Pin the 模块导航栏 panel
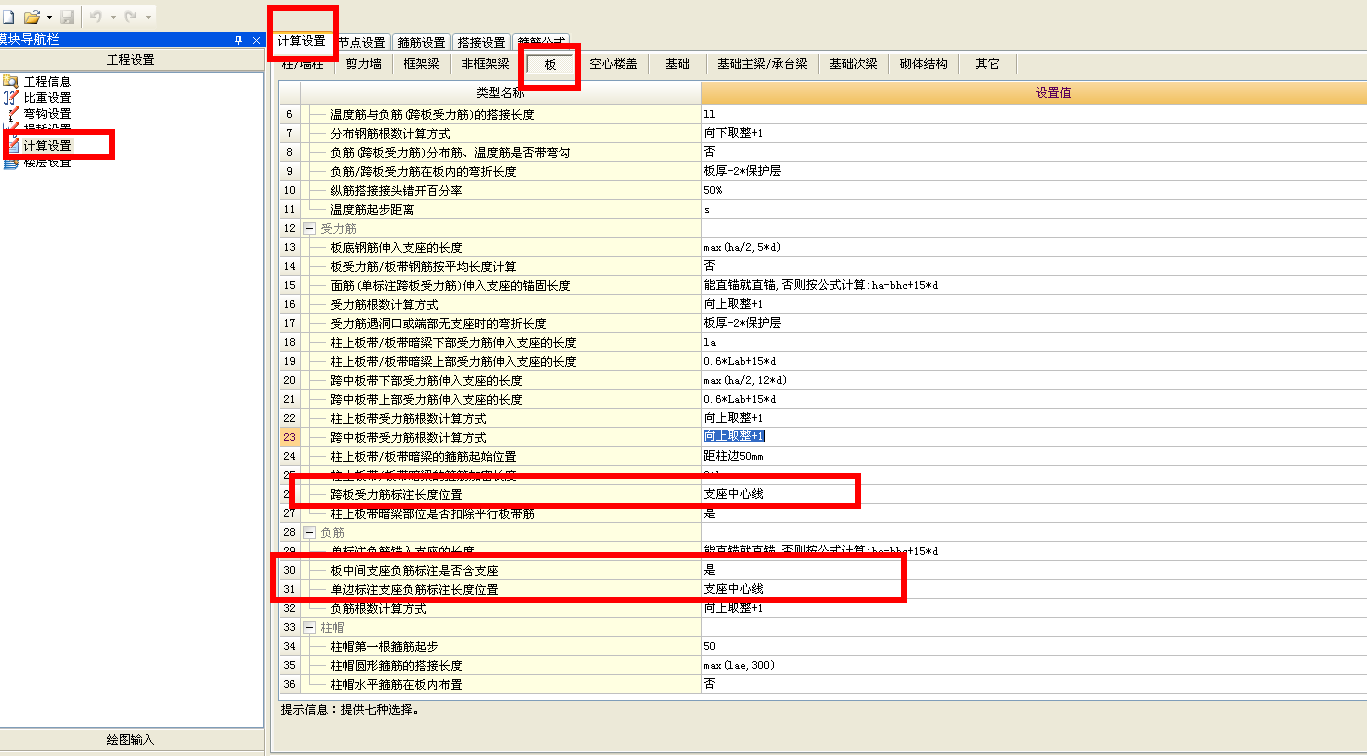This screenshot has height=756, width=1367. [x=238, y=40]
